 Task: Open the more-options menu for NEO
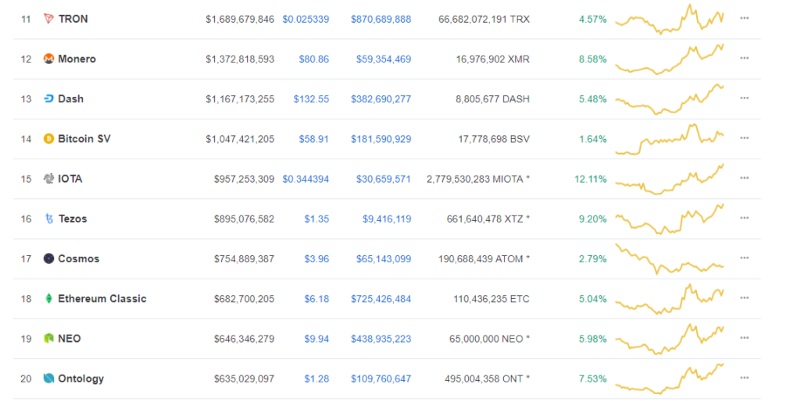coord(744,338)
